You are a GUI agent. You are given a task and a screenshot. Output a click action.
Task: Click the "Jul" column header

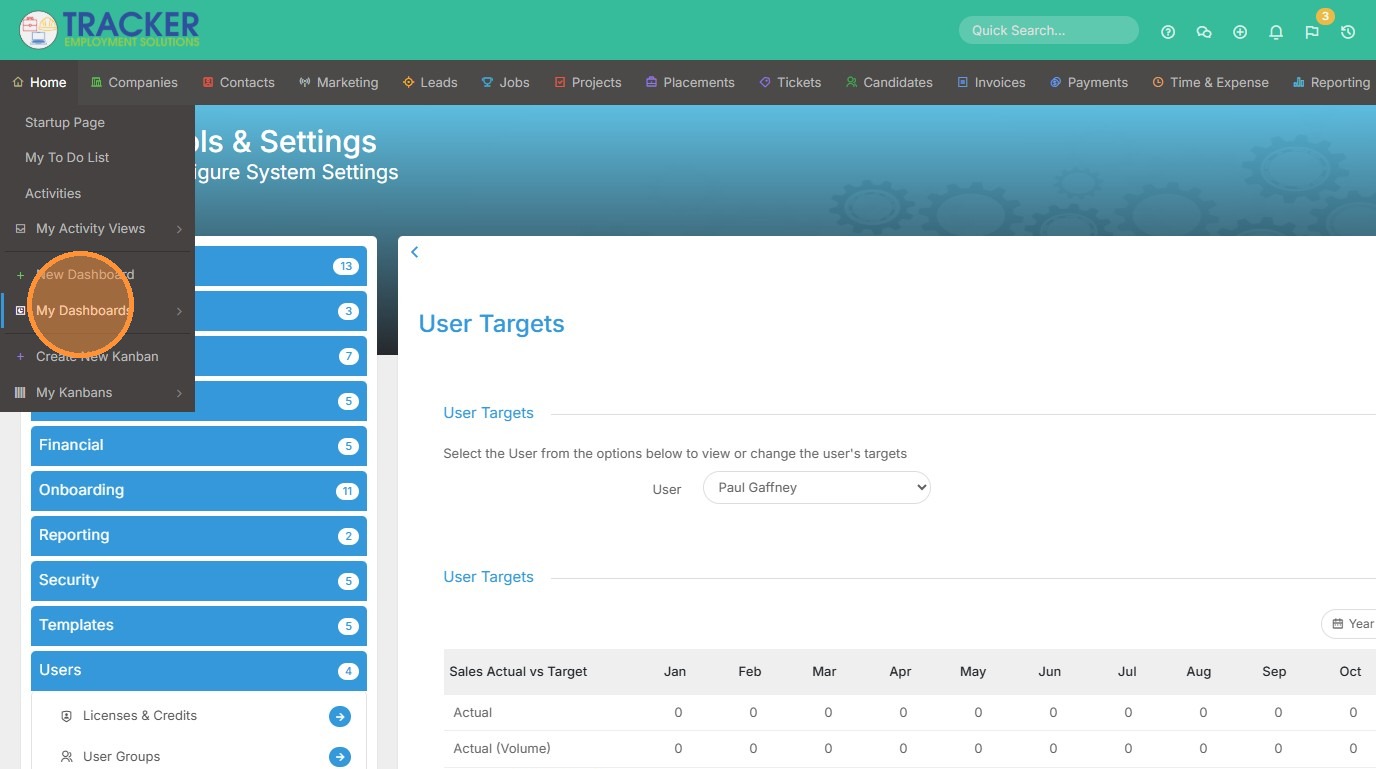[x=1127, y=672]
